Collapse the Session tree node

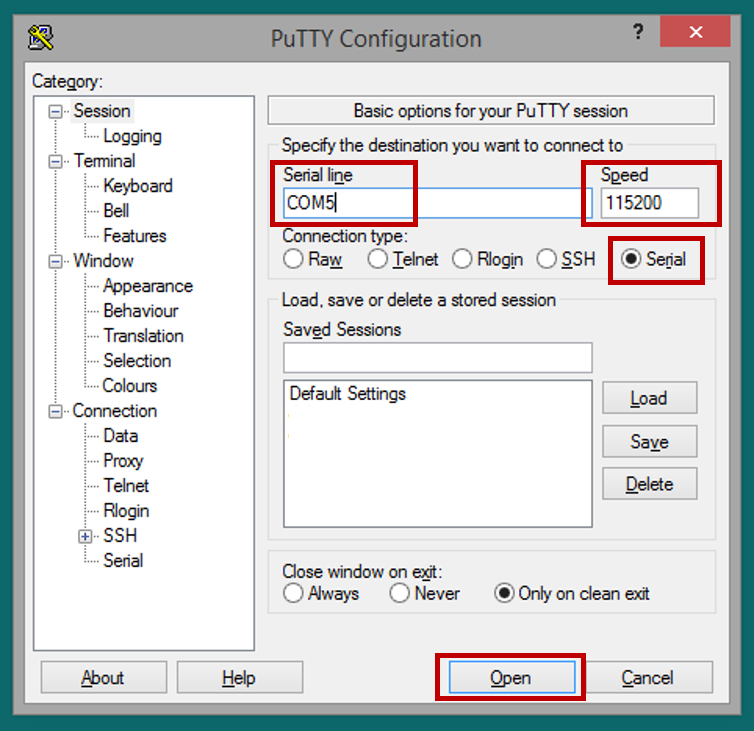click(x=55, y=112)
